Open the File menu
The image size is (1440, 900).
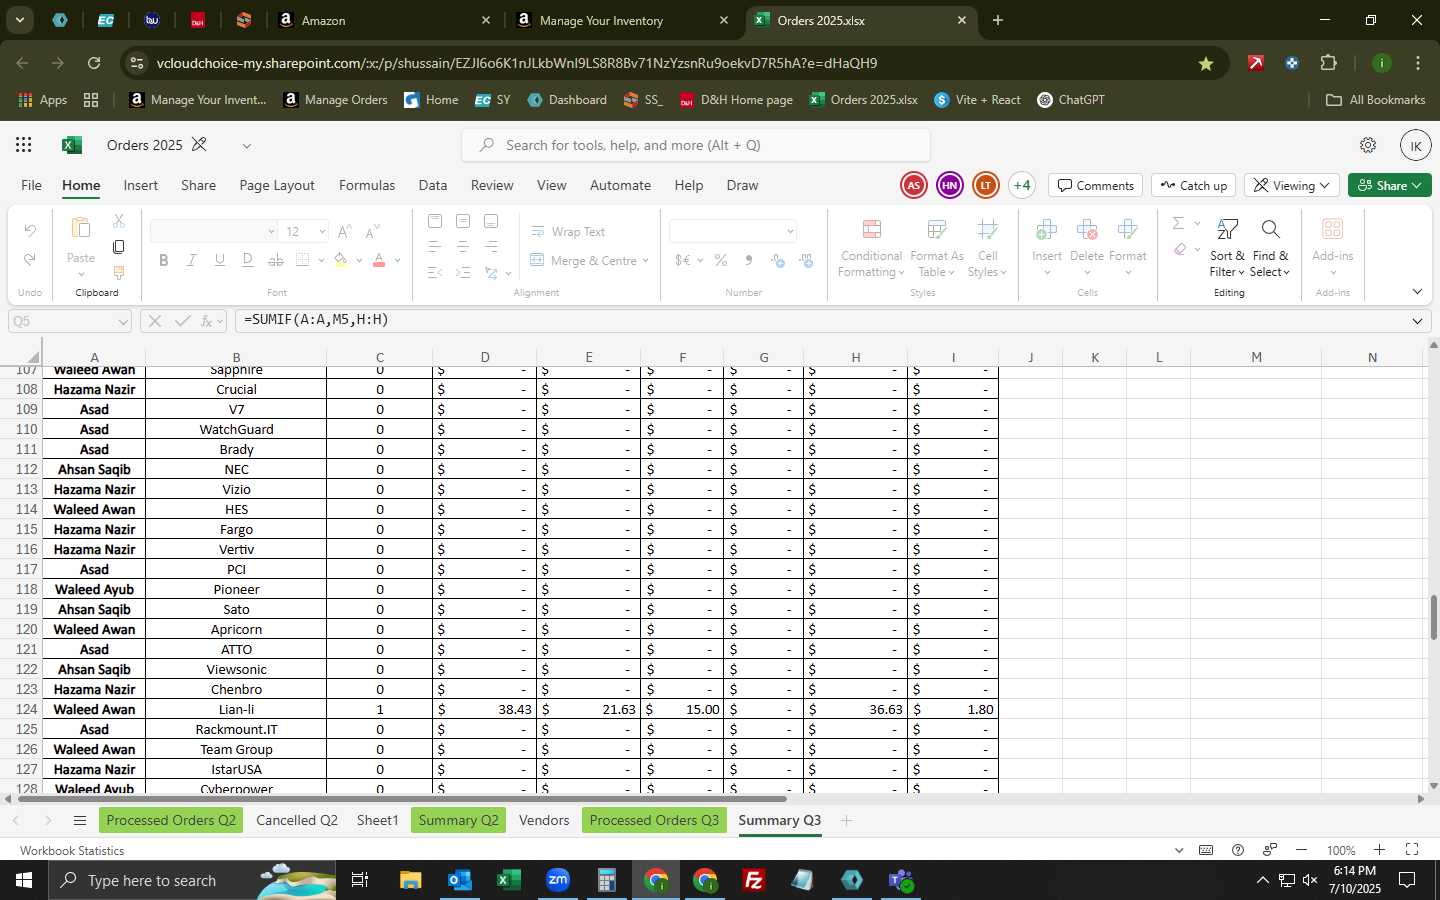click(32, 185)
